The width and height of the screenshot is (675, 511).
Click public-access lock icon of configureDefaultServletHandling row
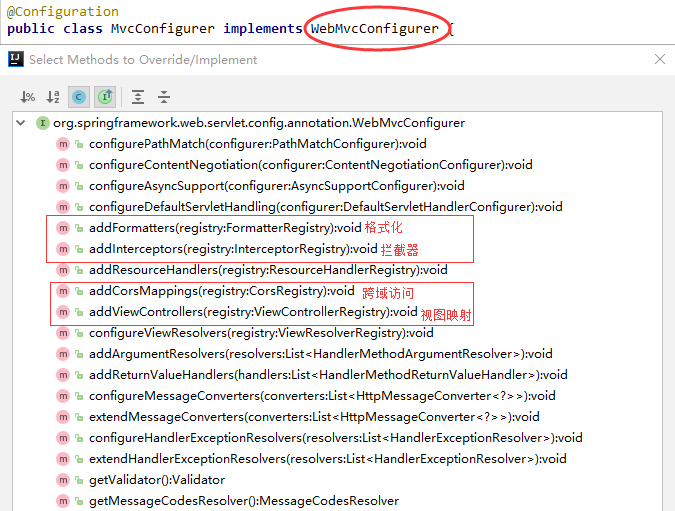point(79,207)
